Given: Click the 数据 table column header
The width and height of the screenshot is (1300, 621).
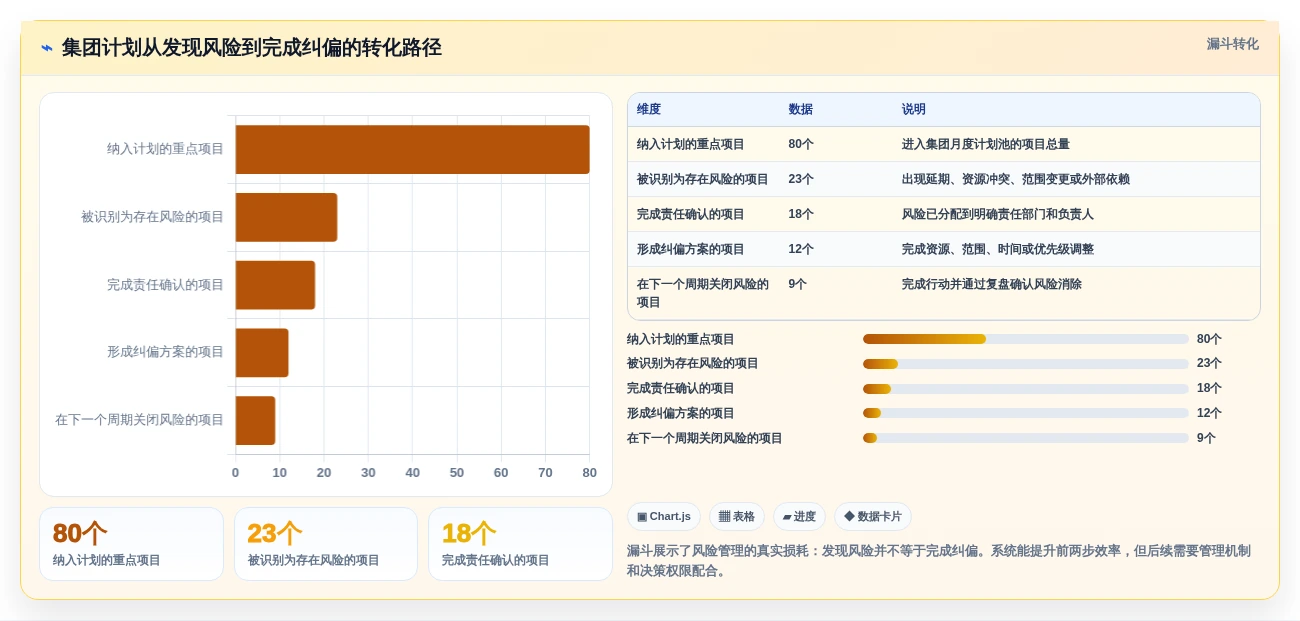Looking at the screenshot, I should [x=800, y=109].
